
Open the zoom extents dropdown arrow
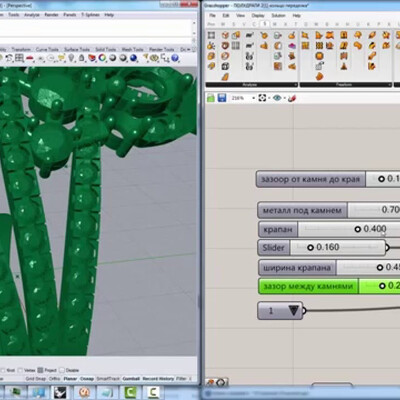tap(269, 98)
